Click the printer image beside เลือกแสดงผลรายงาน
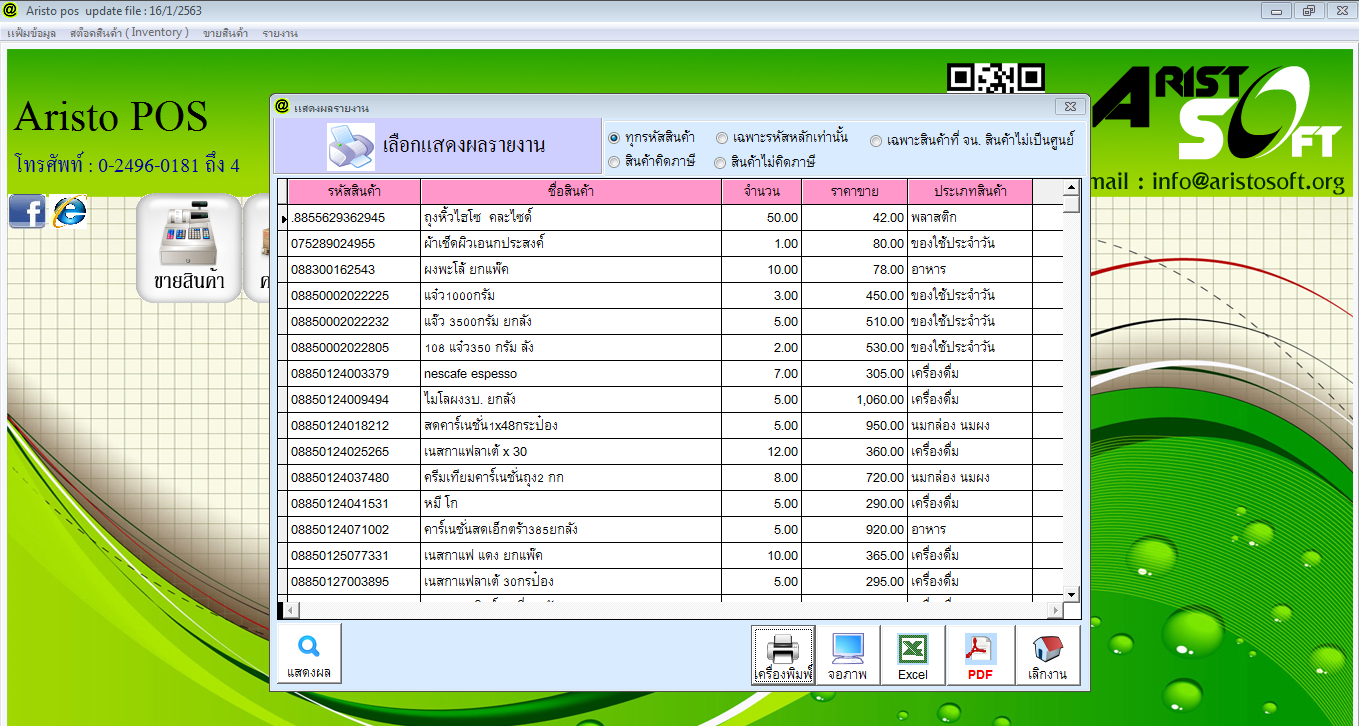Screen dimensions: 1359x726 pyautogui.click(x=350, y=147)
